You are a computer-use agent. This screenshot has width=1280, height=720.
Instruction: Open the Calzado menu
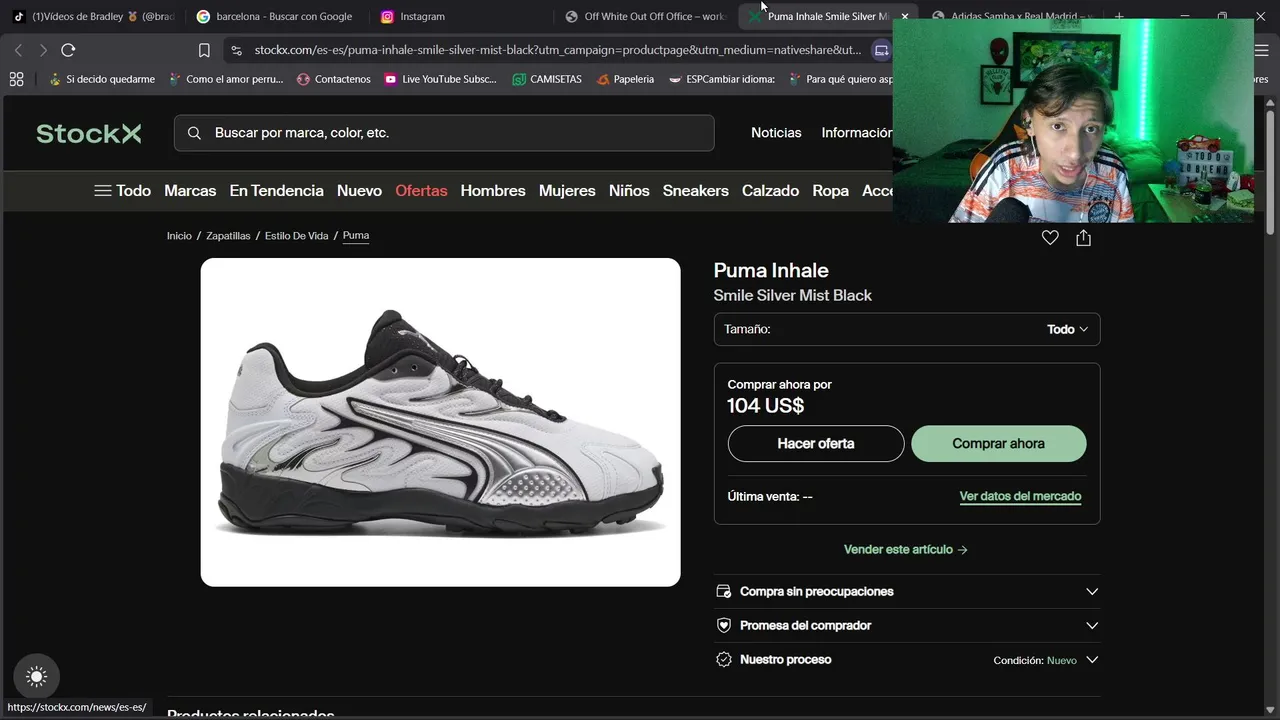click(770, 190)
